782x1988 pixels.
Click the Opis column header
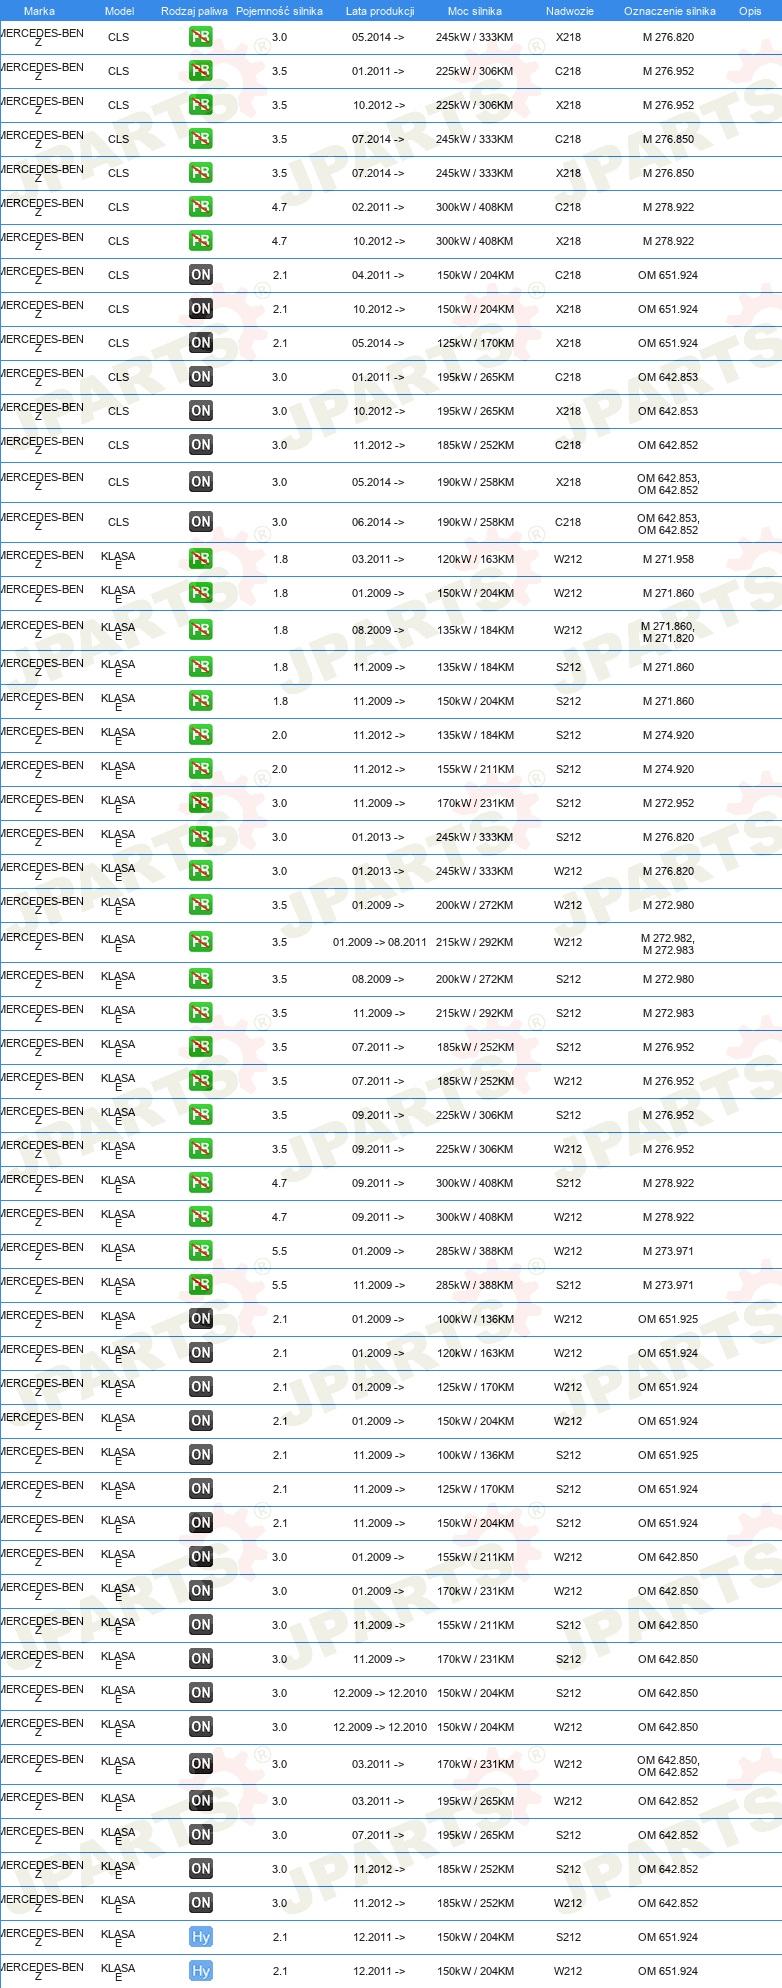pyautogui.click(x=750, y=11)
